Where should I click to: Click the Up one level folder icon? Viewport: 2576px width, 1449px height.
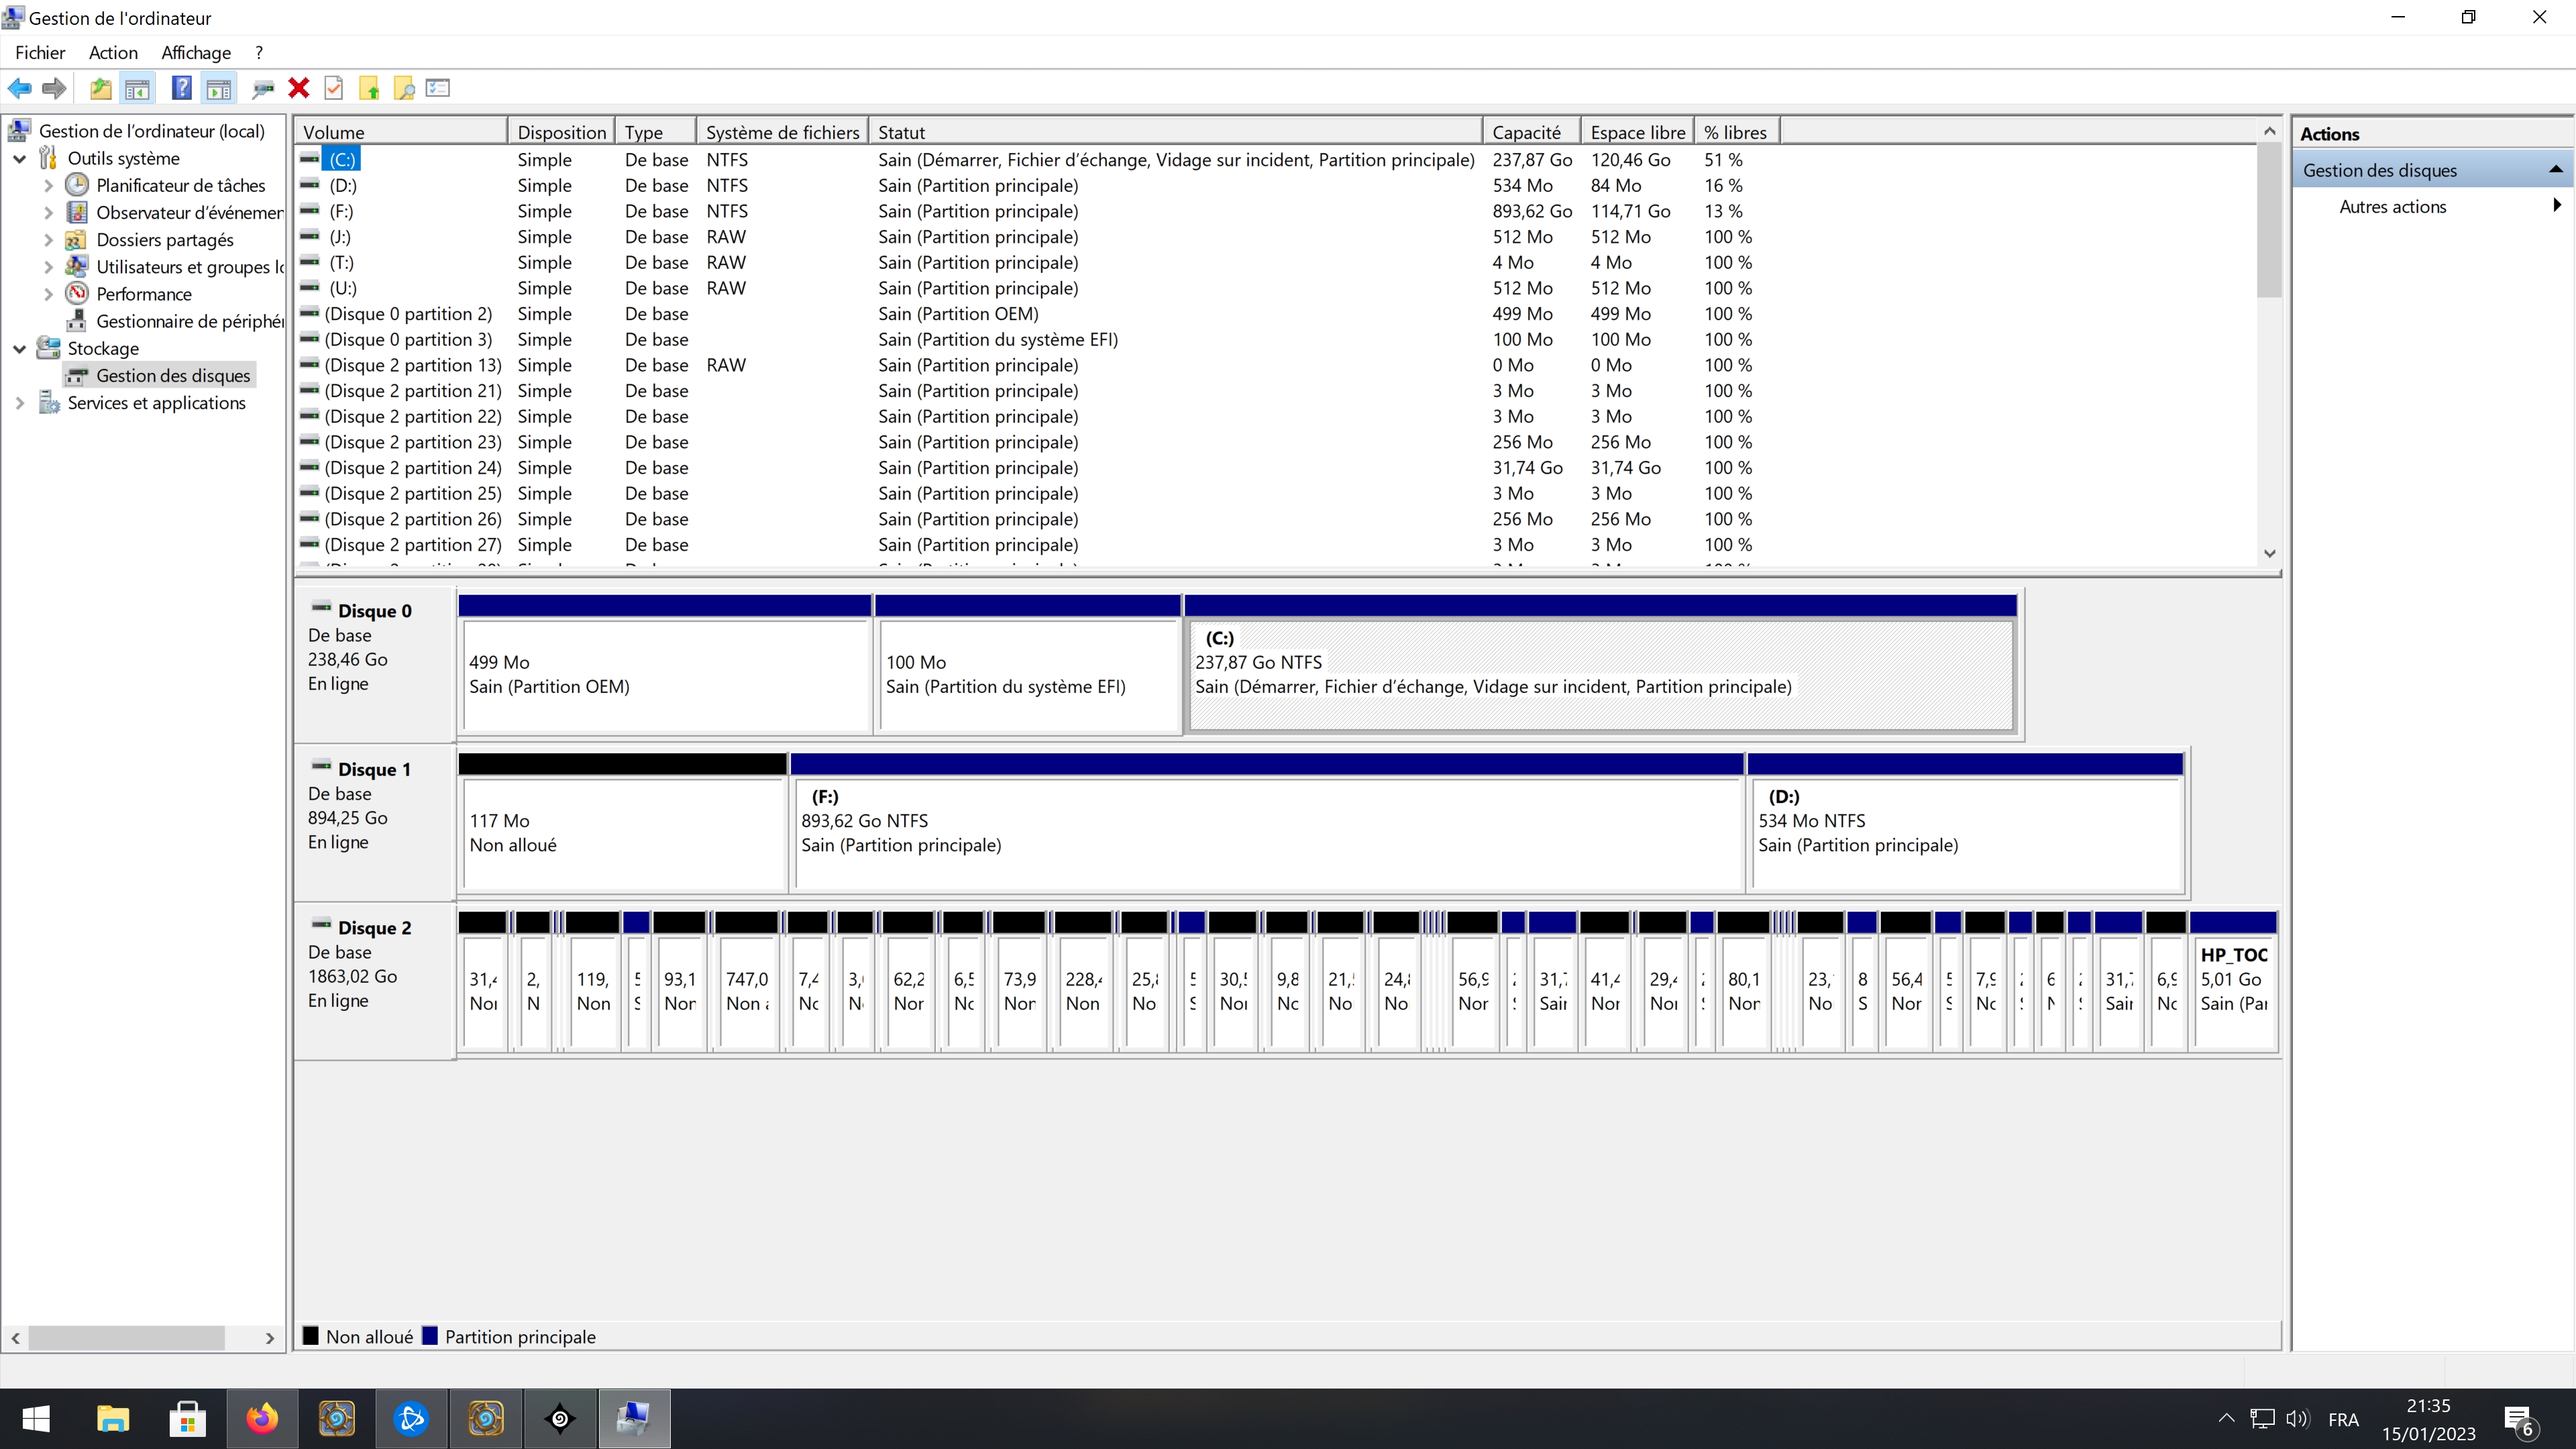[x=100, y=88]
